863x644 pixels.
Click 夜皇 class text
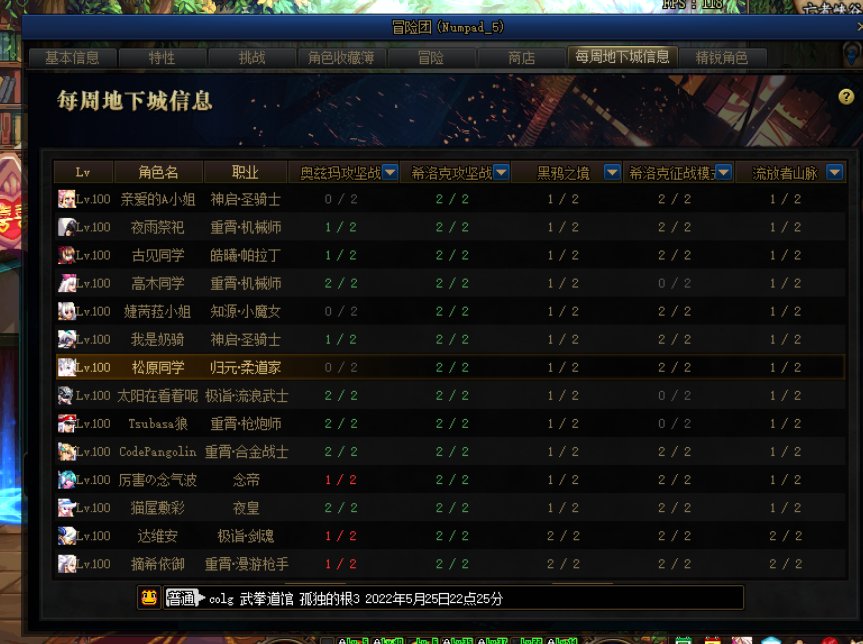[246, 508]
